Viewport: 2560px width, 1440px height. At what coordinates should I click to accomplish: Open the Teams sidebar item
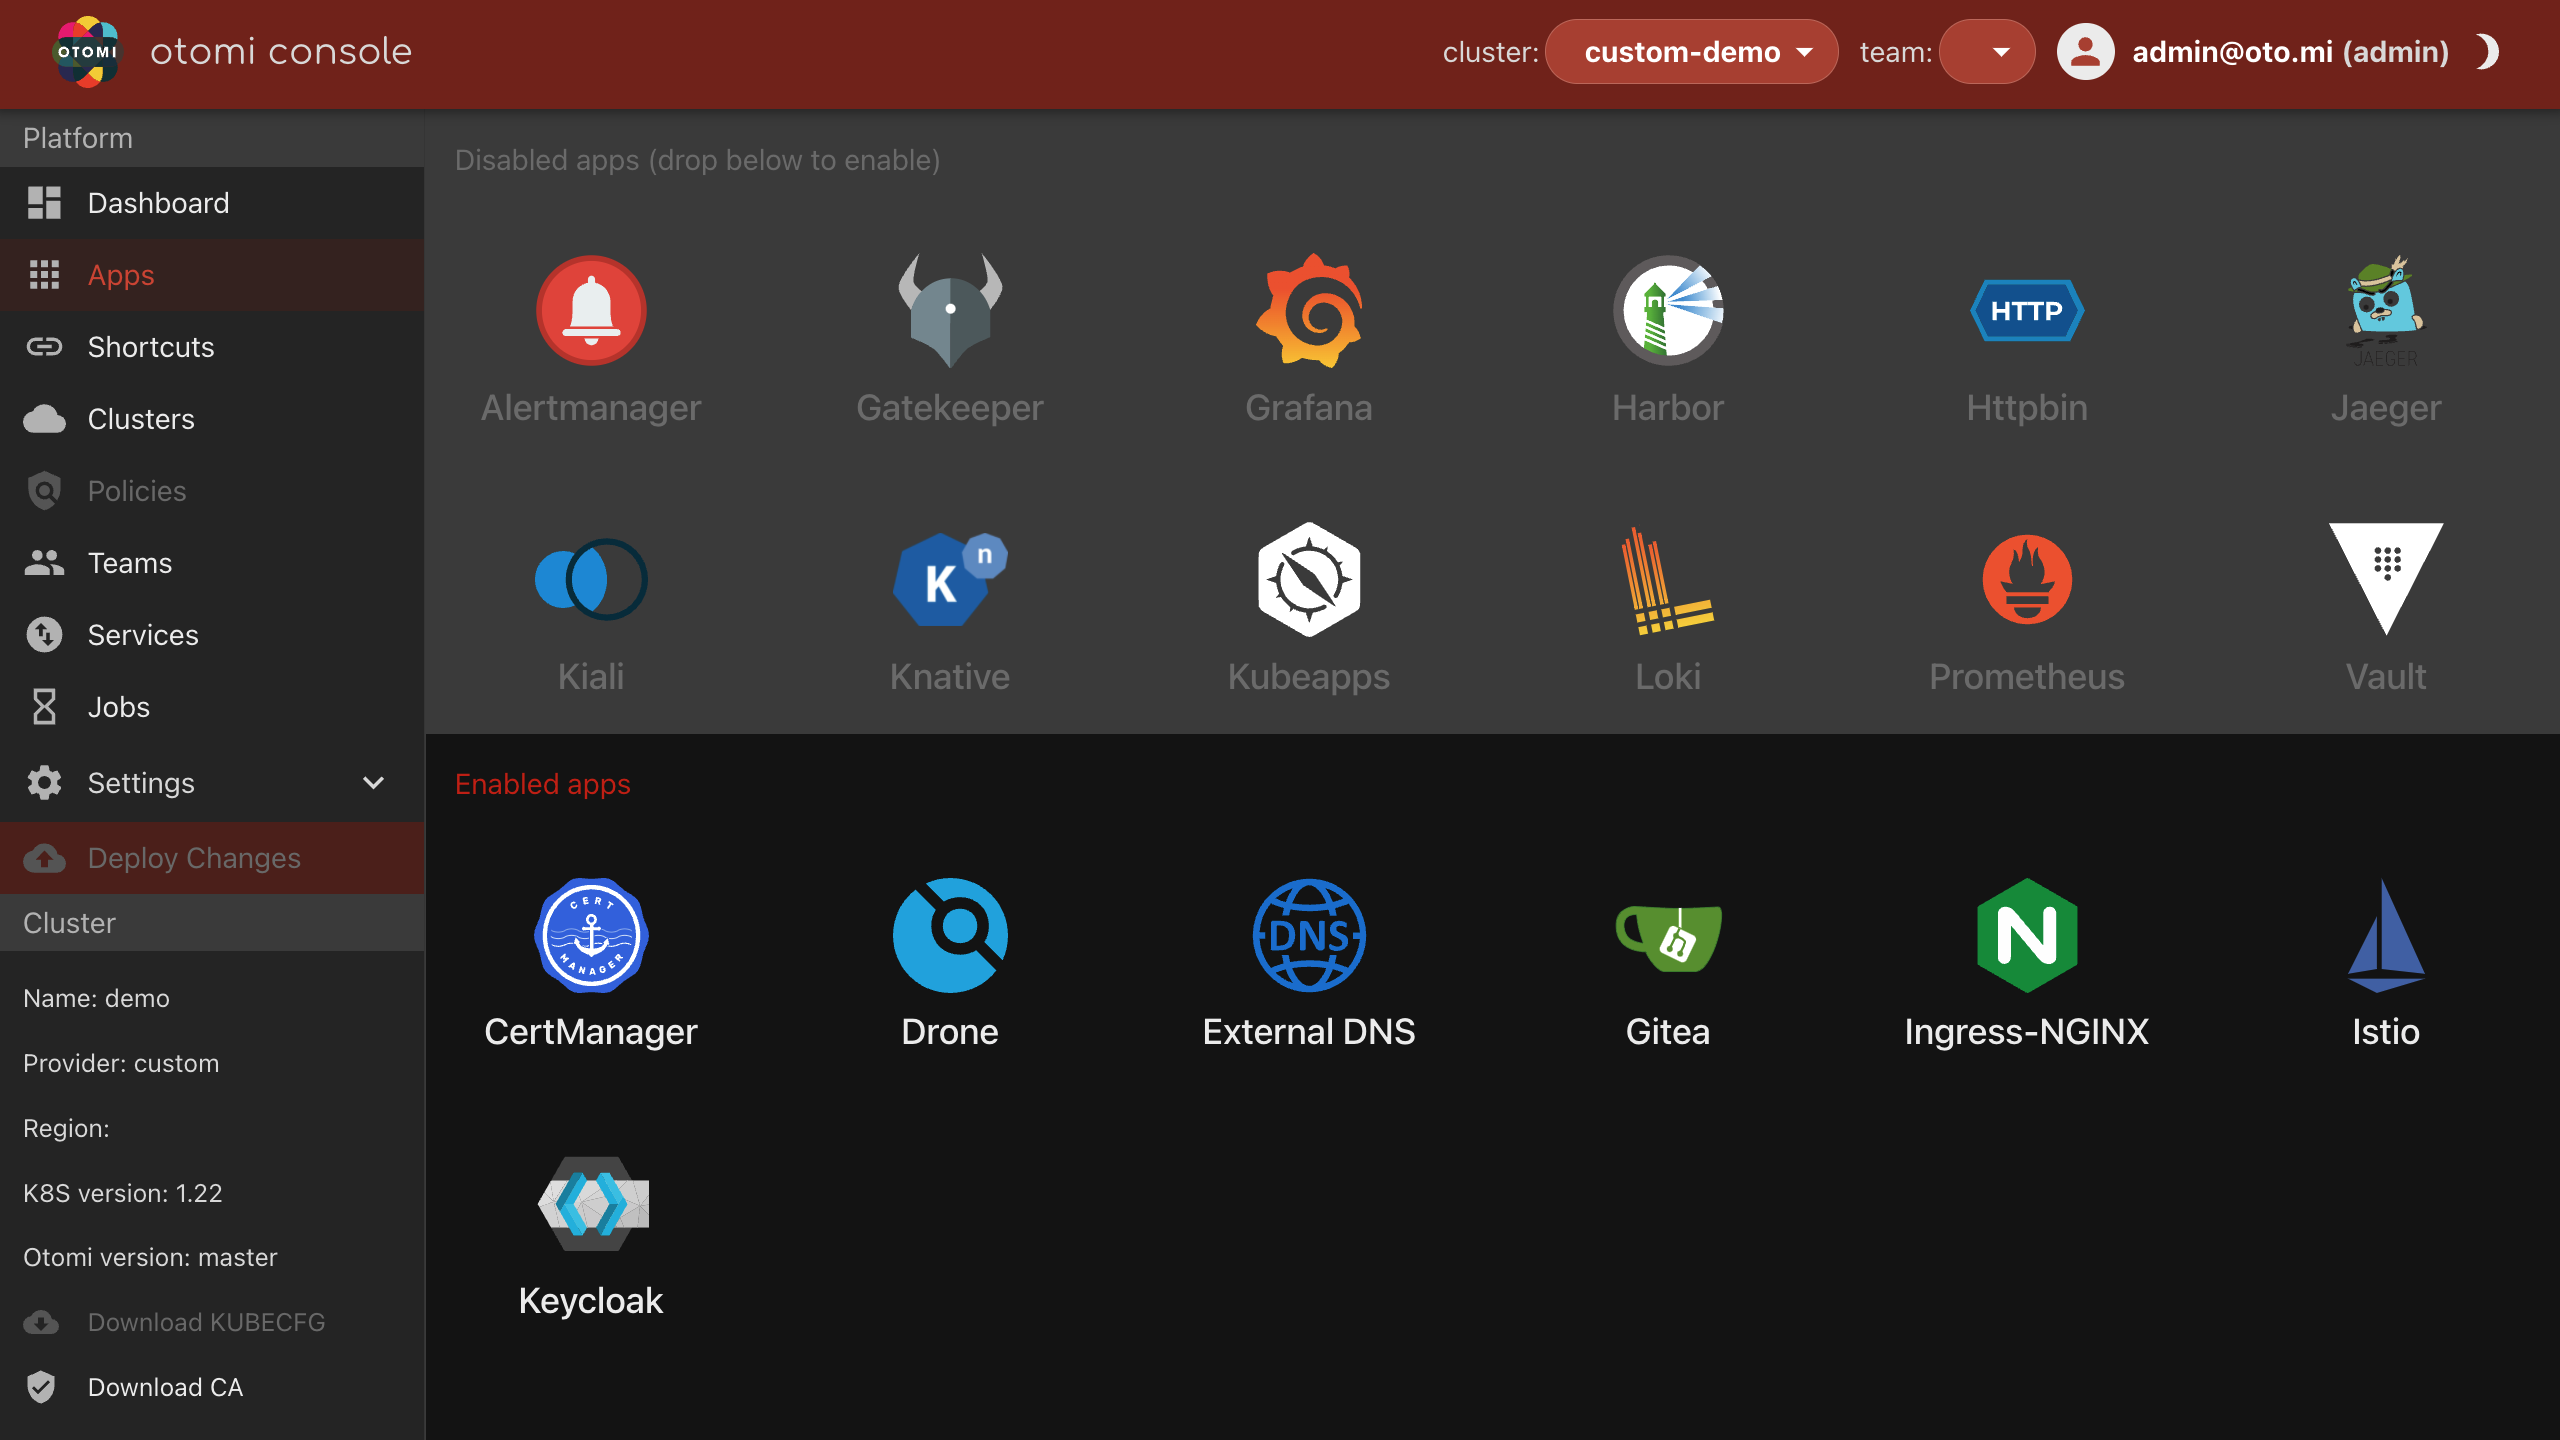[x=129, y=563]
